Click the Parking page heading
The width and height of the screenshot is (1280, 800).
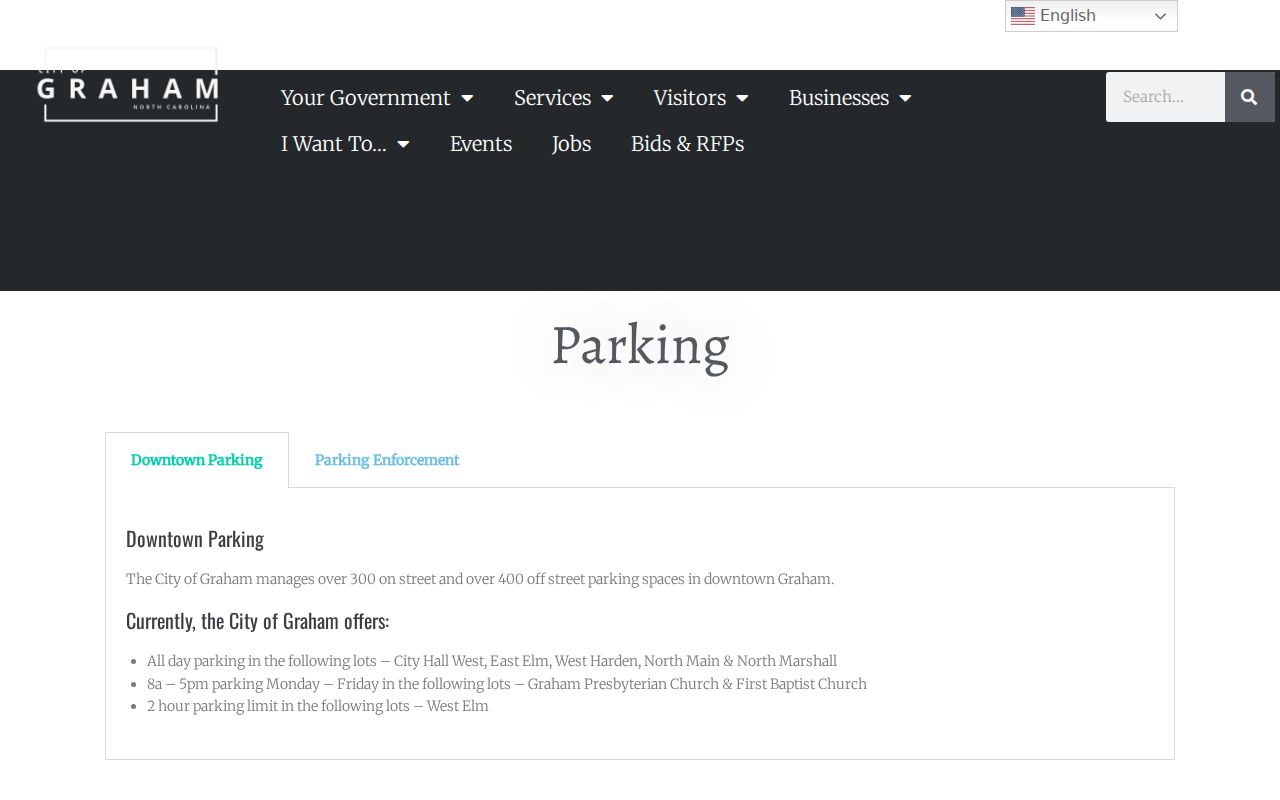(640, 346)
